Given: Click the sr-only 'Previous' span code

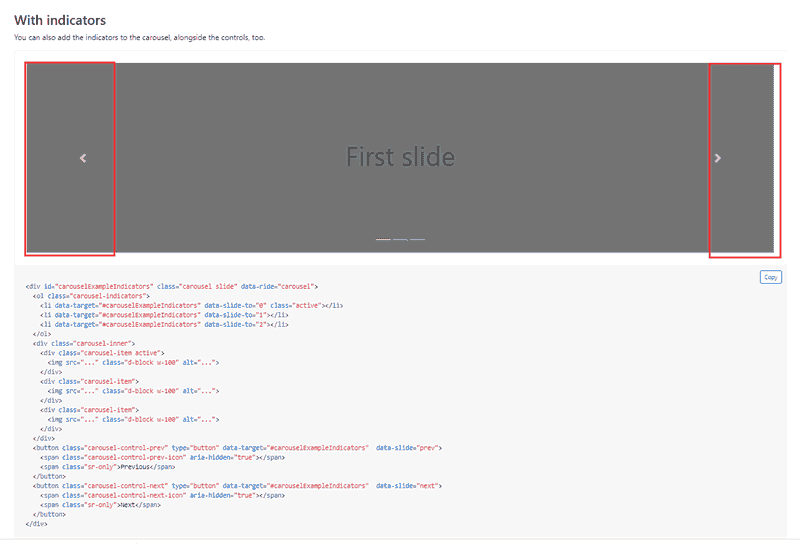Looking at the screenshot, I should point(108,467).
